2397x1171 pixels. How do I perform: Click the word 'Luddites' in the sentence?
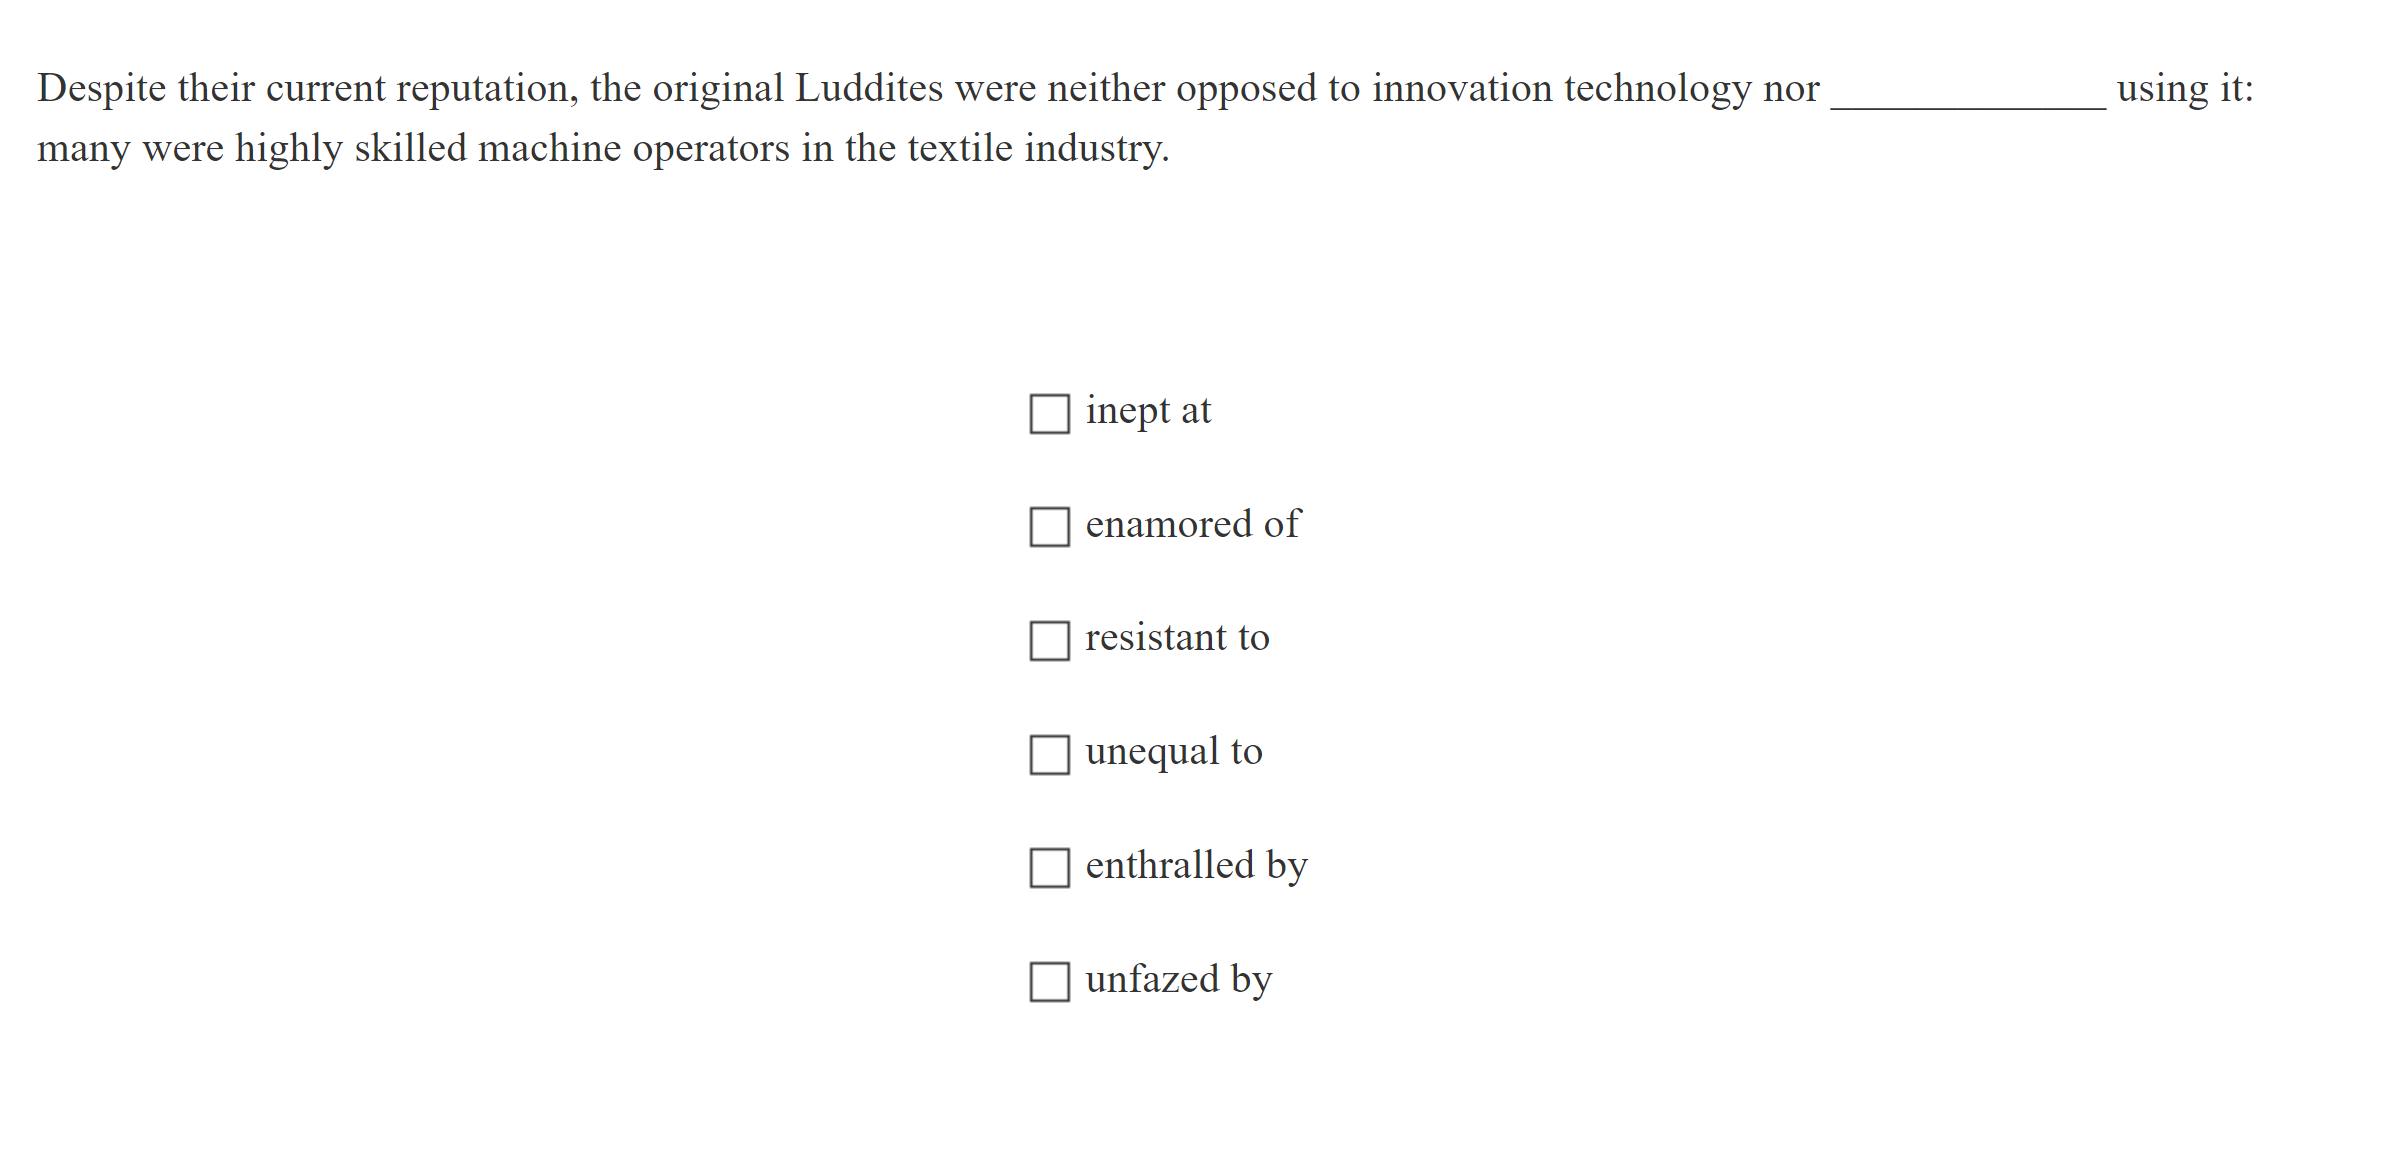[868, 89]
